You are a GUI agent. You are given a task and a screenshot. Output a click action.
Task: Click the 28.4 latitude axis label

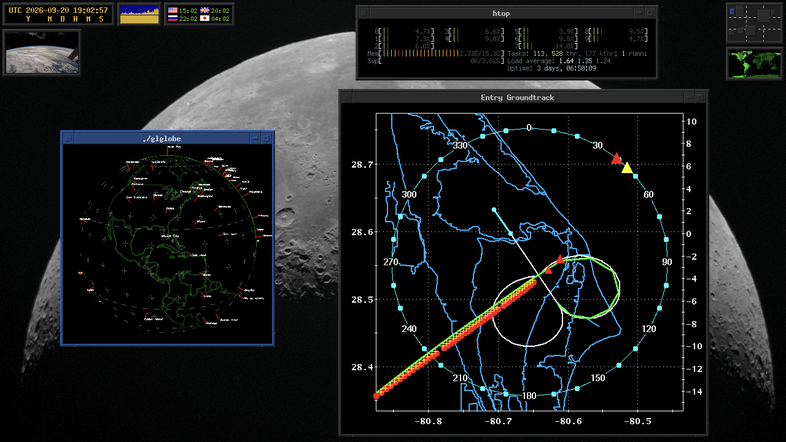coord(362,367)
